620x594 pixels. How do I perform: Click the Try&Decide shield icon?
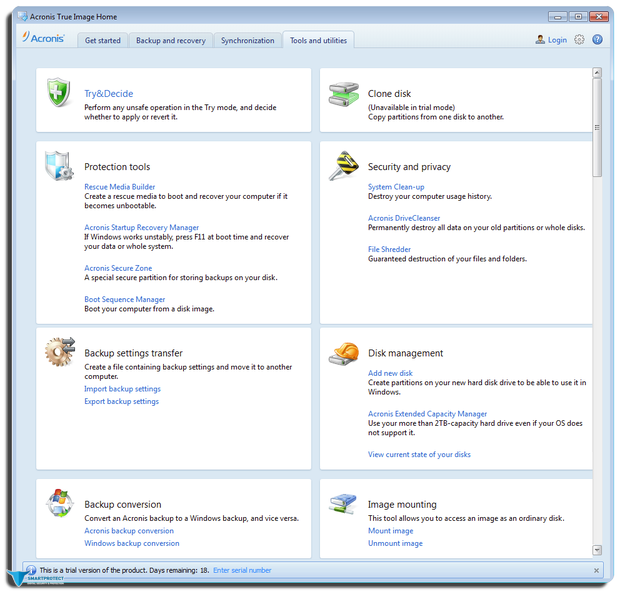coord(59,94)
